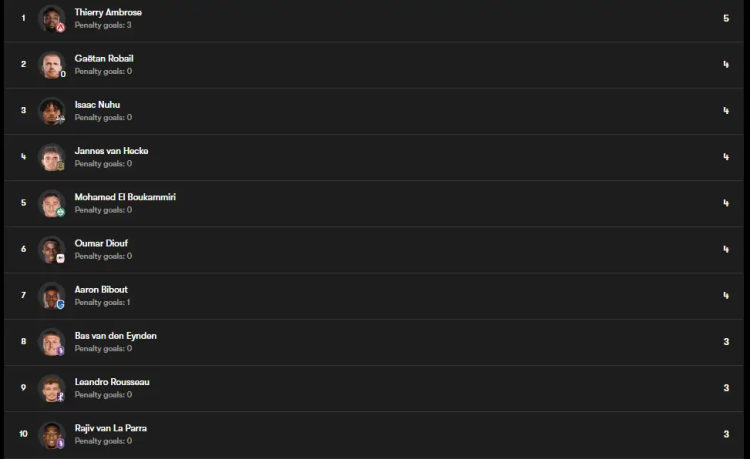This screenshot has height=459, width=750.
Task: Click Aaron Bibout's avatar image
Action: 51,295
